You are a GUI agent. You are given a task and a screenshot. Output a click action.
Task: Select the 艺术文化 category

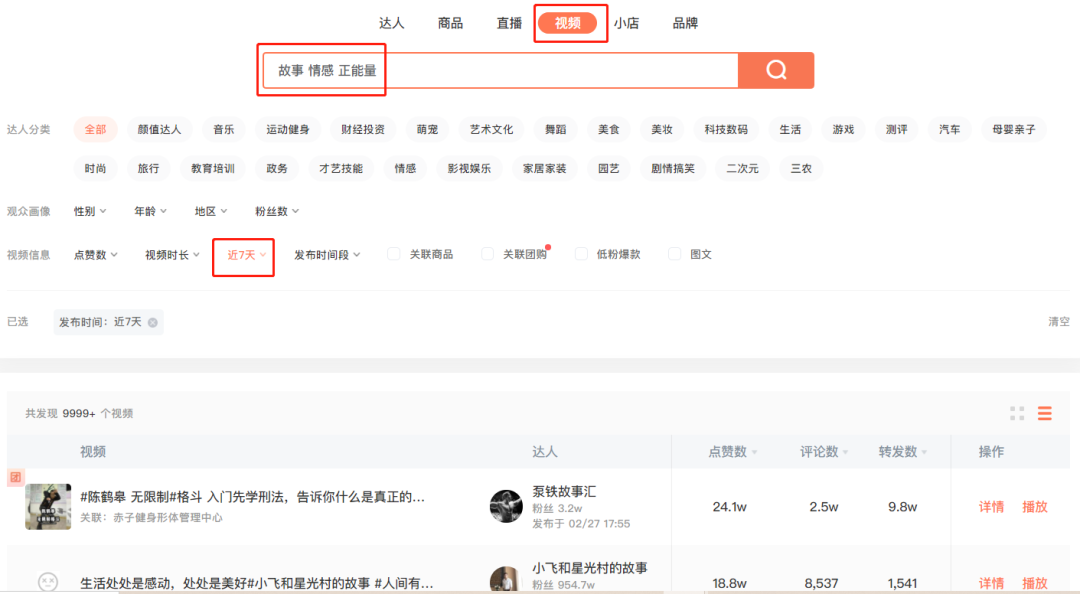click(x=491, y=130)
